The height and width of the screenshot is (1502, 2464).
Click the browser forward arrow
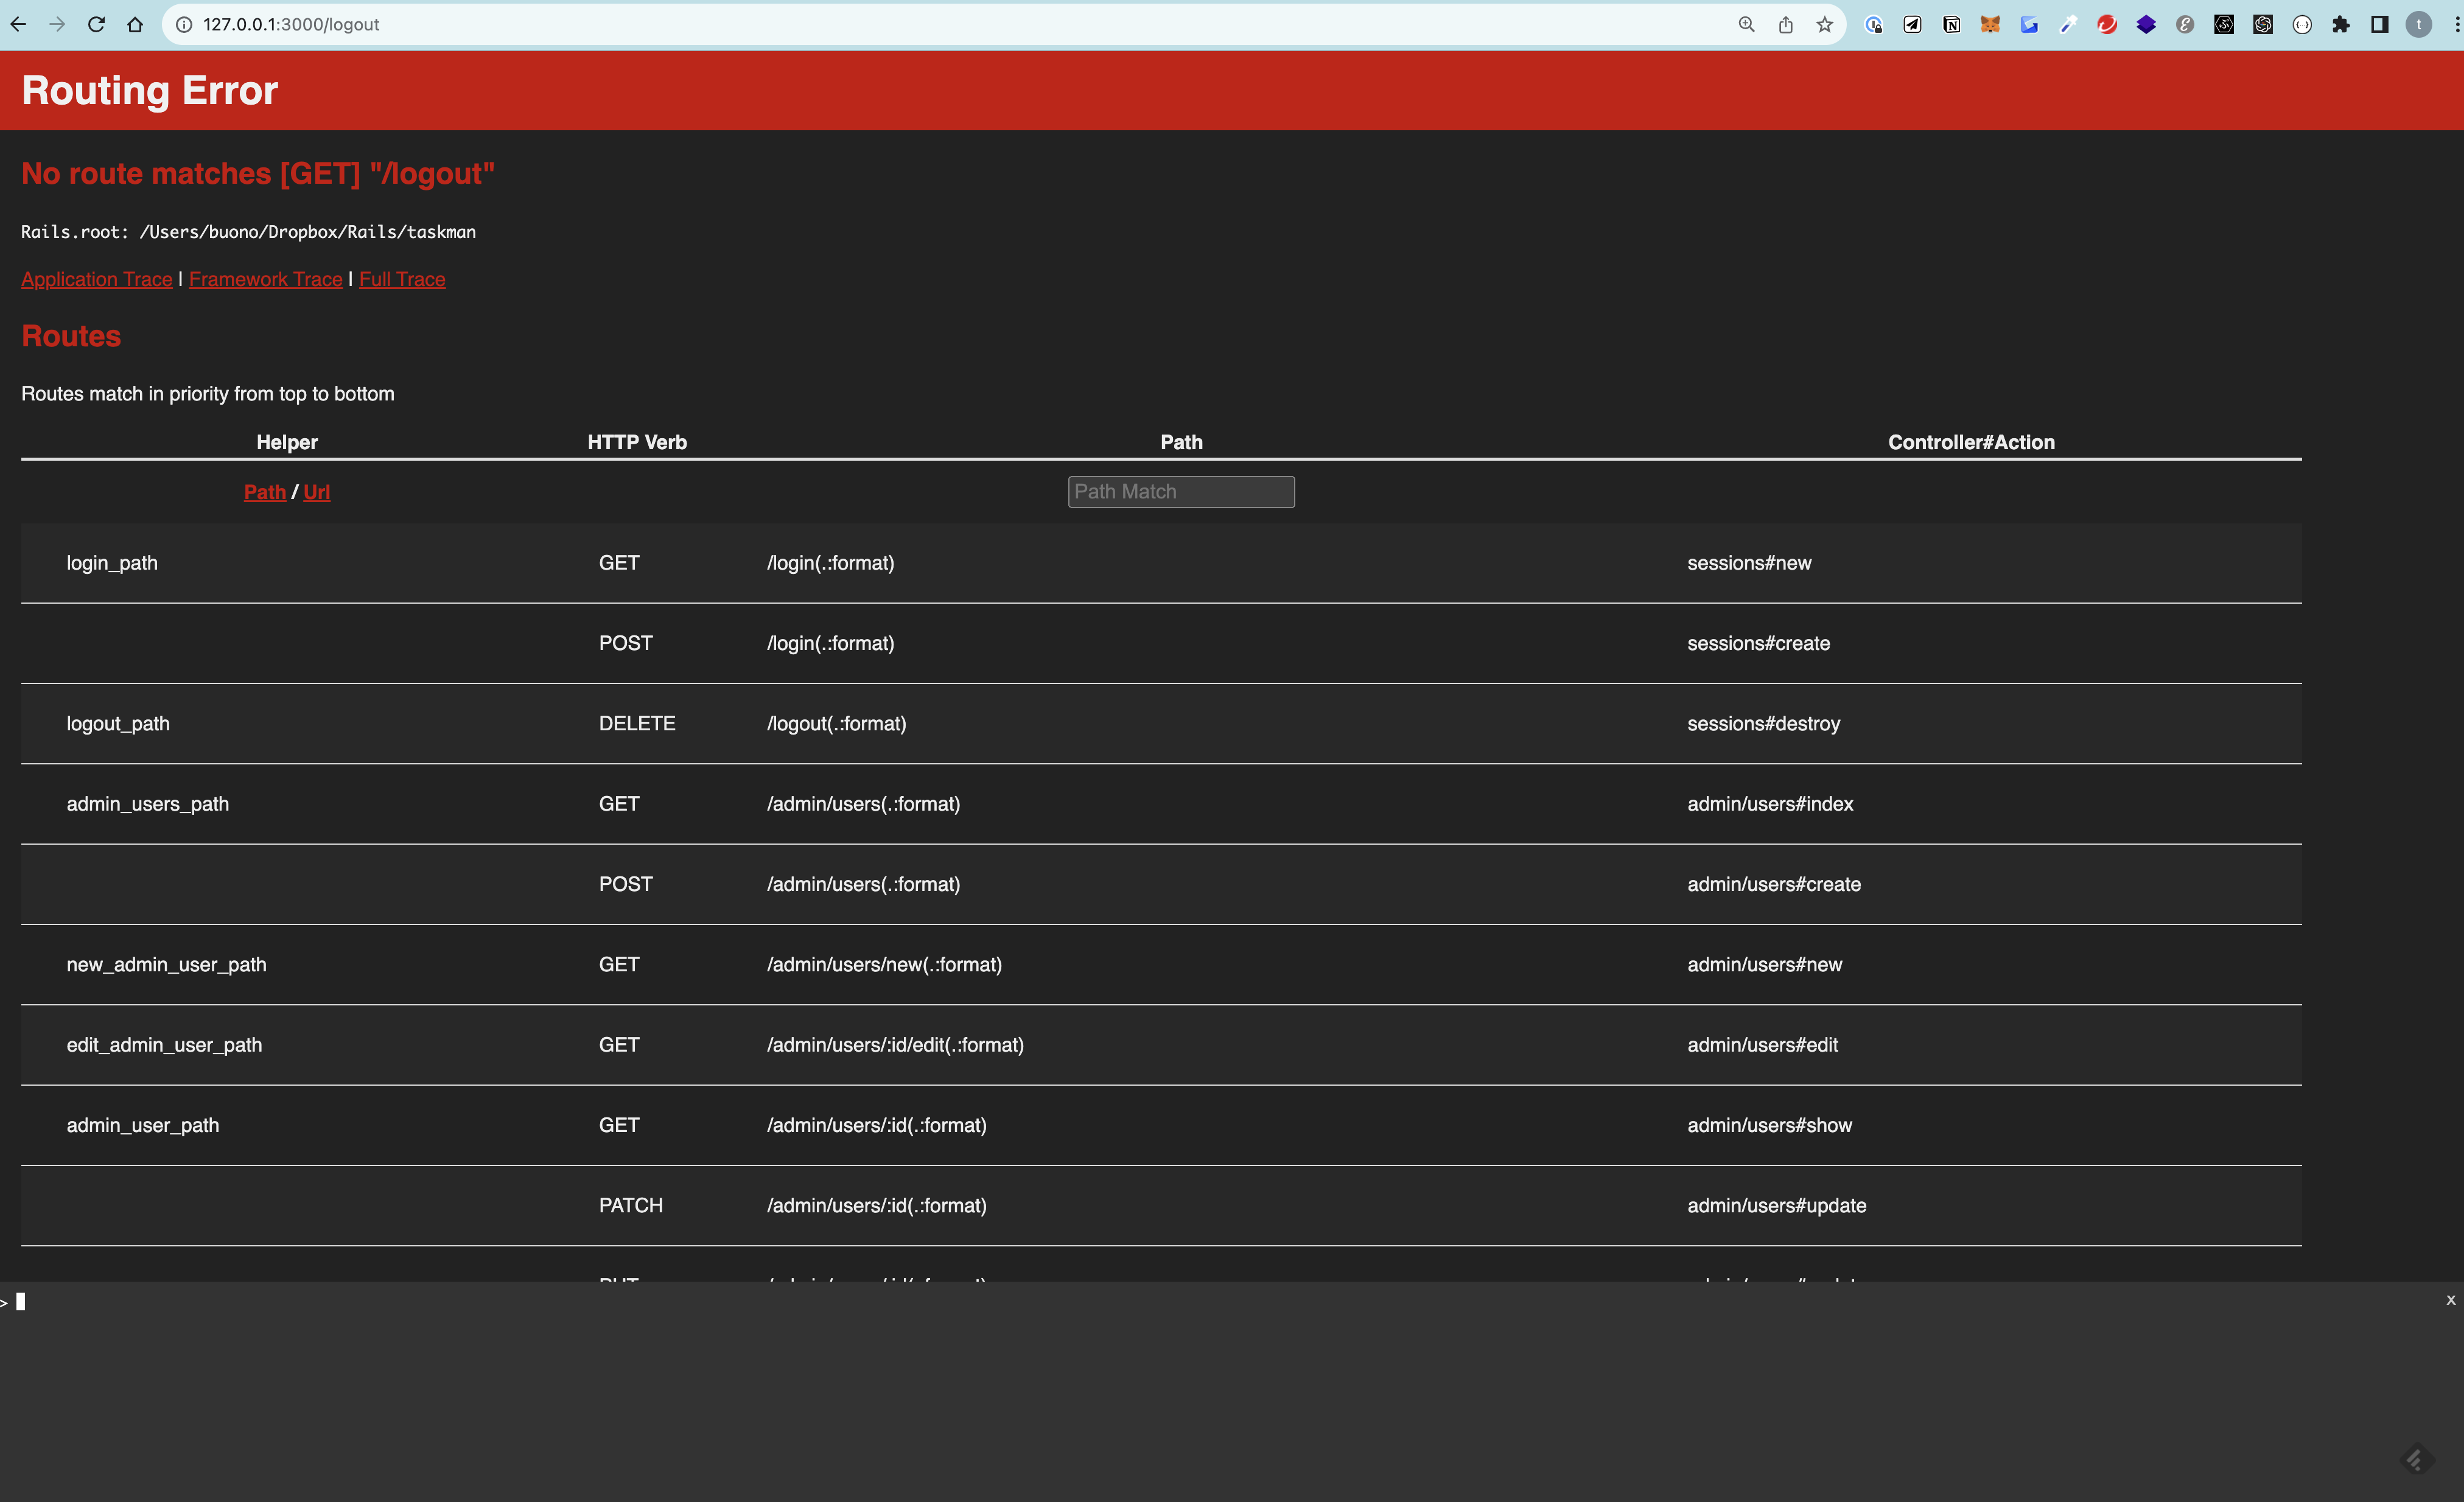tap(57, 24)
